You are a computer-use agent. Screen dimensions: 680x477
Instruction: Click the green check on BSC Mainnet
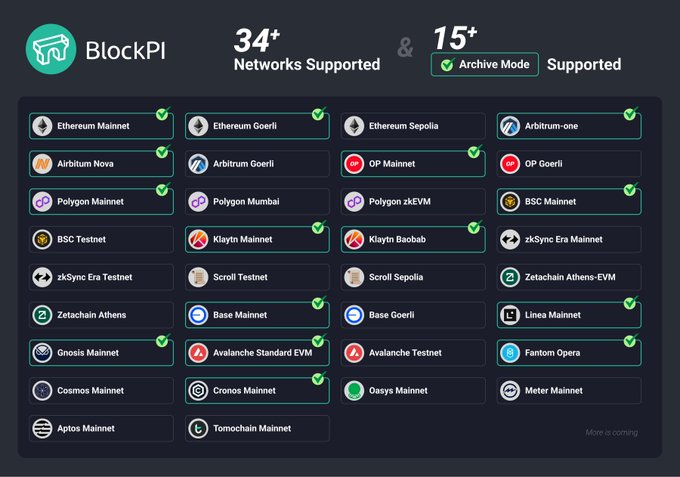[631, 189]
